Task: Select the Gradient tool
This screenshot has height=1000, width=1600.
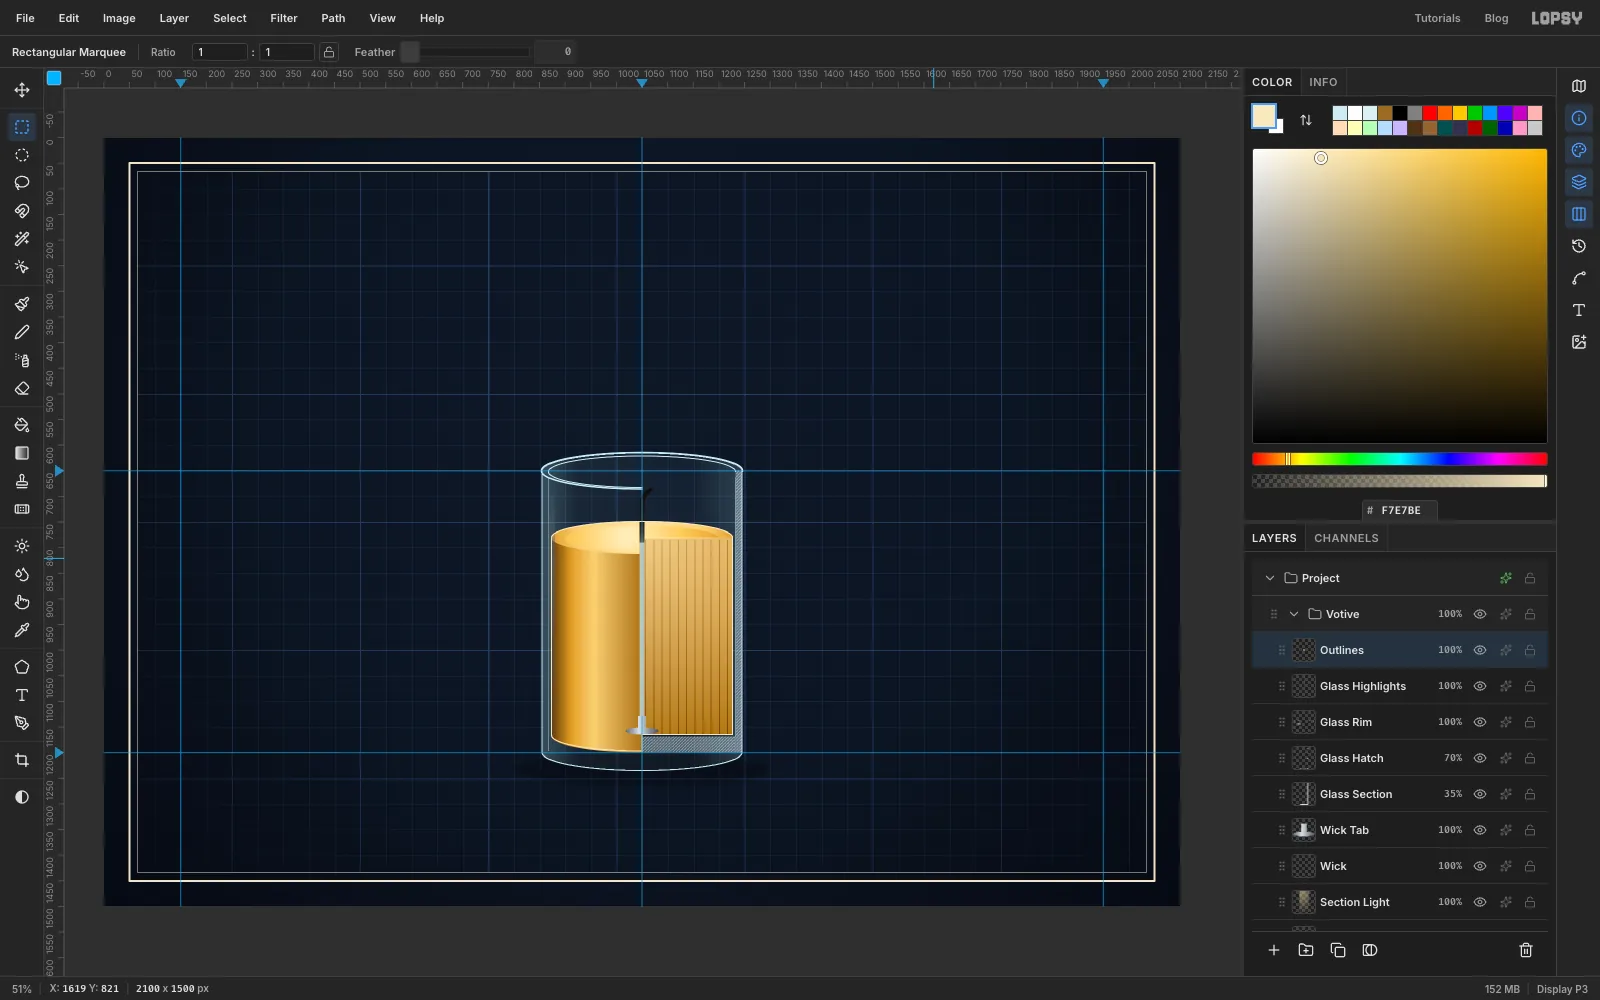Action: tap(22, 453)
